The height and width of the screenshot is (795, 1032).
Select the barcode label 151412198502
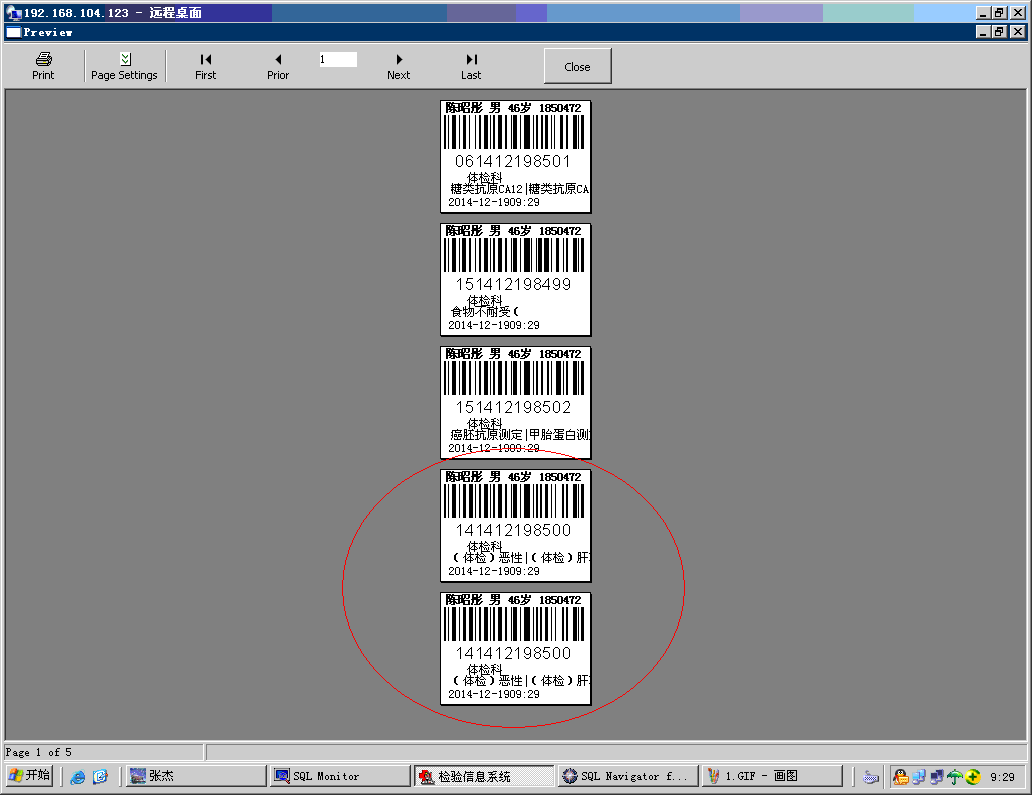click(x=515, y=403)
